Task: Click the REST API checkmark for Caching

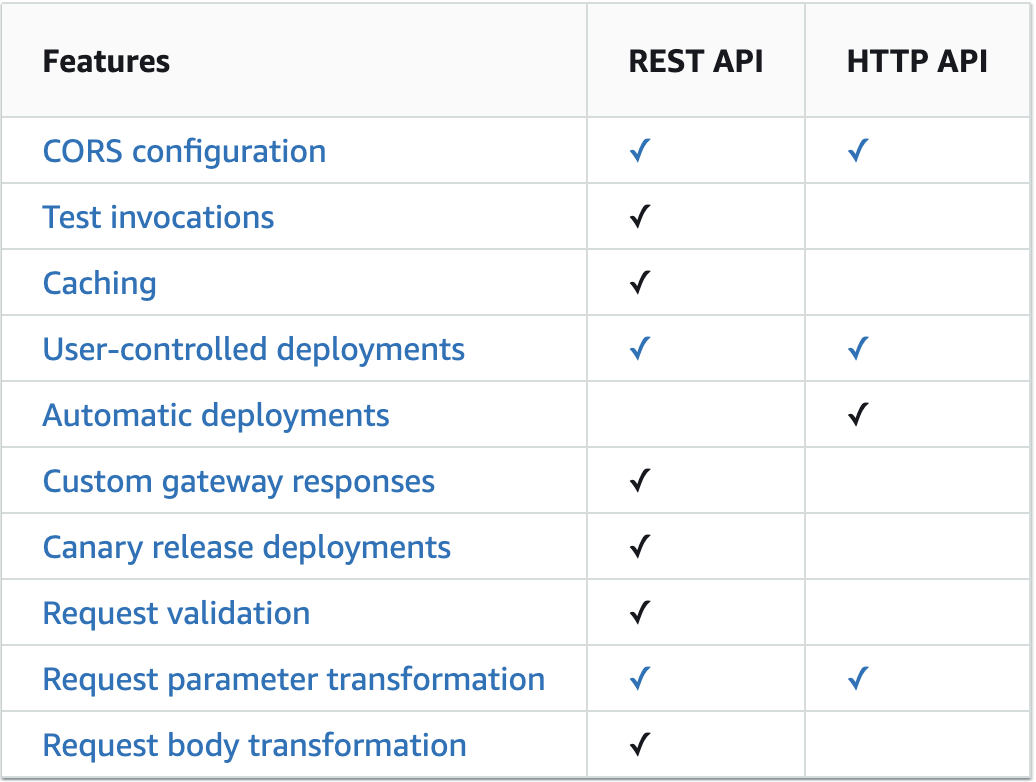Action: coord(640,284)
